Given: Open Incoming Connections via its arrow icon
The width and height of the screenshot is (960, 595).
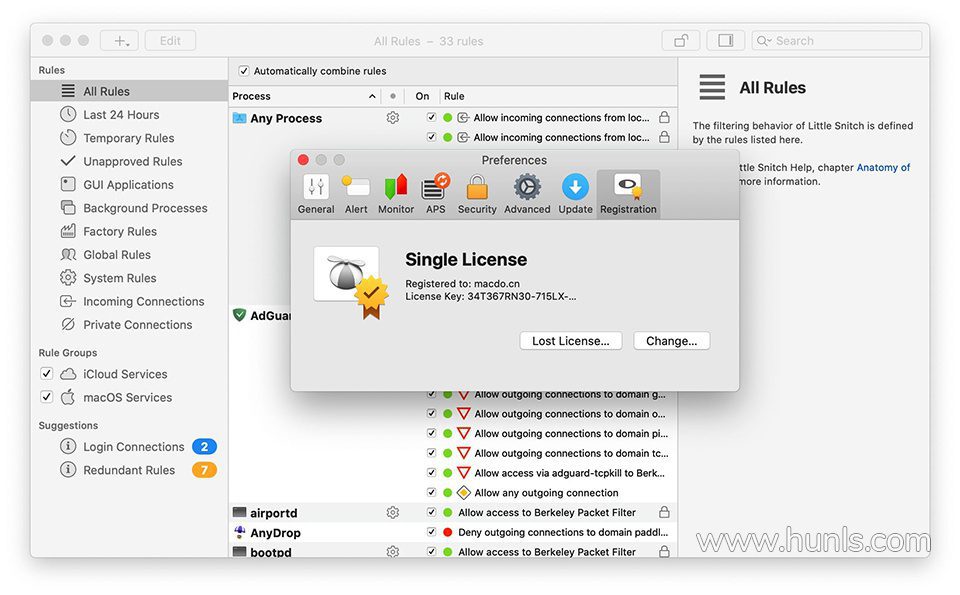Looking at the screenshot, I should 68,301.
